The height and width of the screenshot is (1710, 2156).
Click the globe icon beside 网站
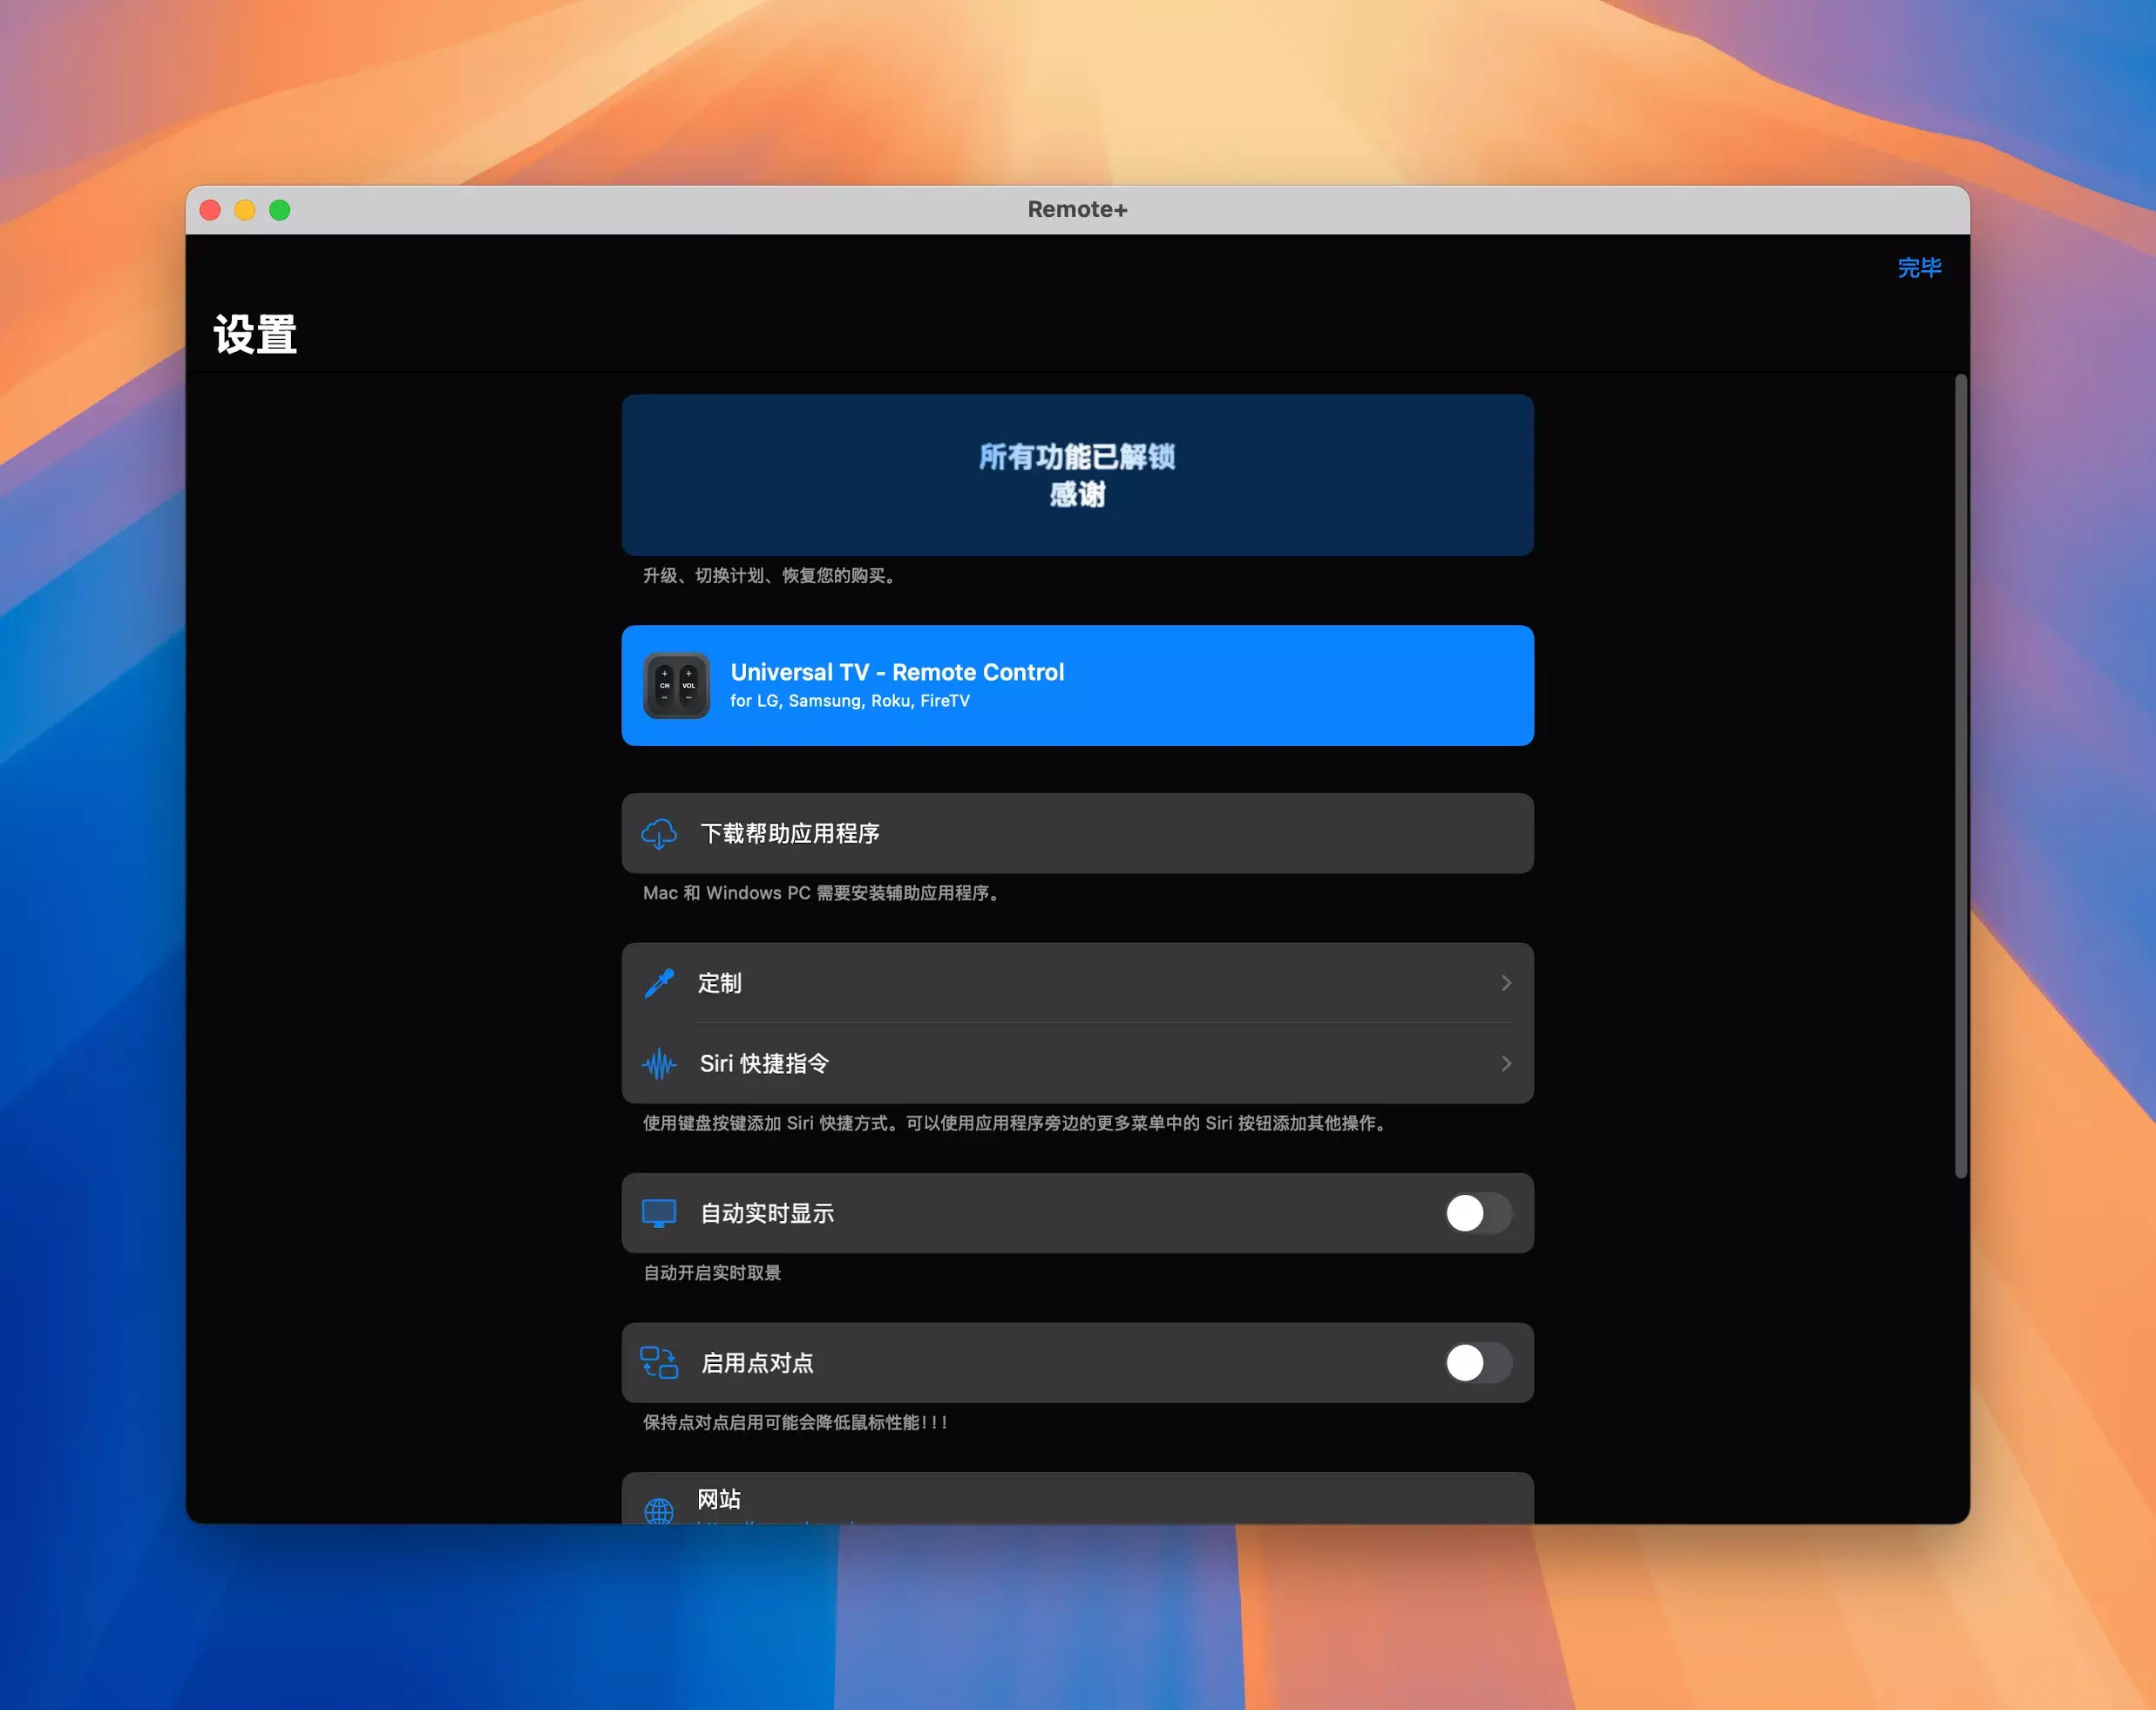(x=659, y=1510)
